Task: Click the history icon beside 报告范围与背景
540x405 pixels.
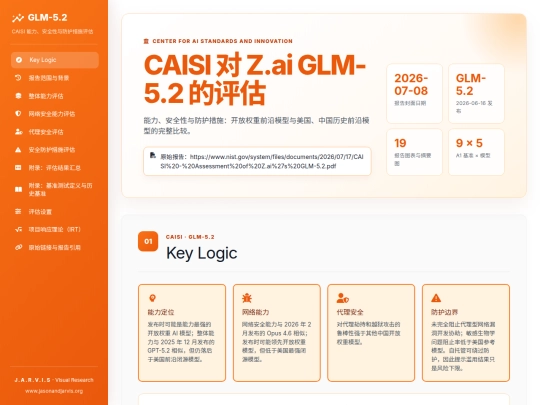Action: [18, 78]
